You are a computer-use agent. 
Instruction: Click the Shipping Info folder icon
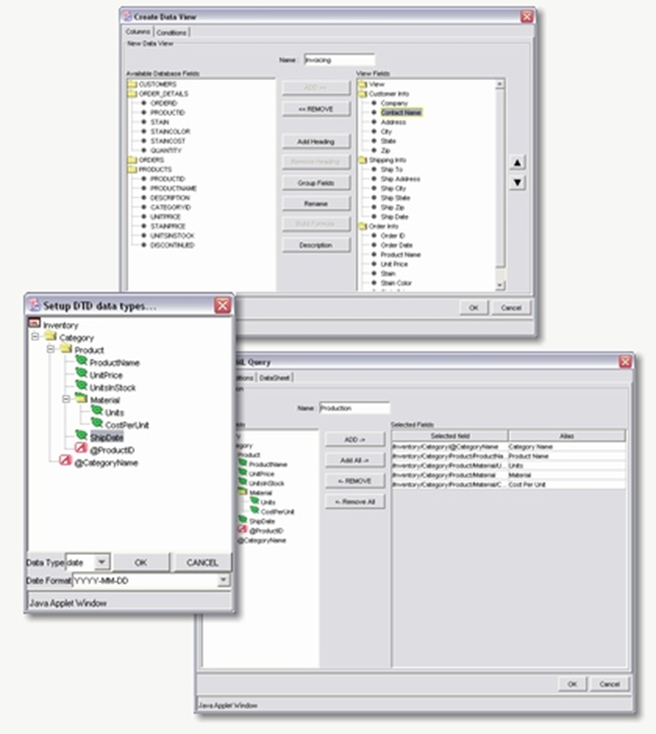pyautogui.click(x=362, y=160)
